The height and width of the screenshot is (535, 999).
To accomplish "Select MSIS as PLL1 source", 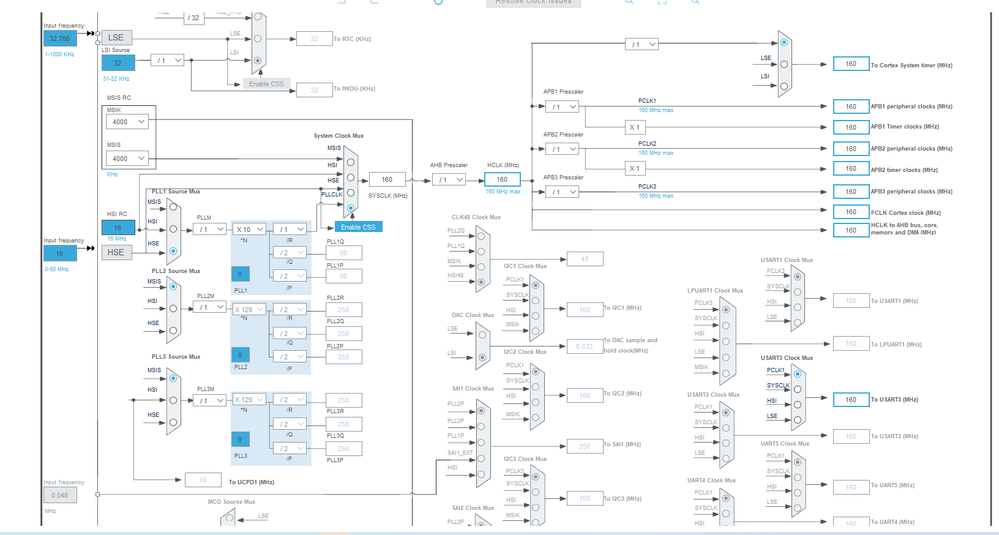I will click(x=173, y=207).
